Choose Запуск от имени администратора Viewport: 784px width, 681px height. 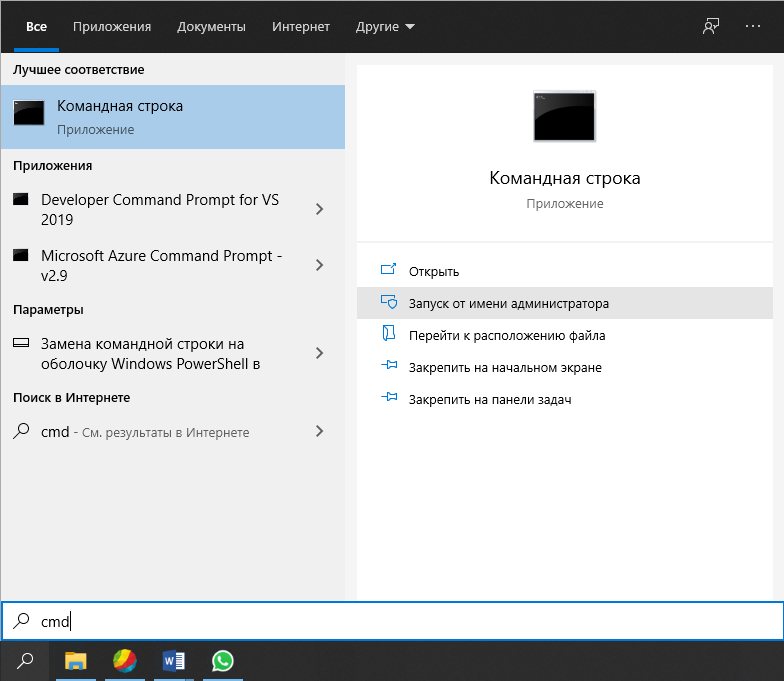pyautogui.click(x=564, y=303)
